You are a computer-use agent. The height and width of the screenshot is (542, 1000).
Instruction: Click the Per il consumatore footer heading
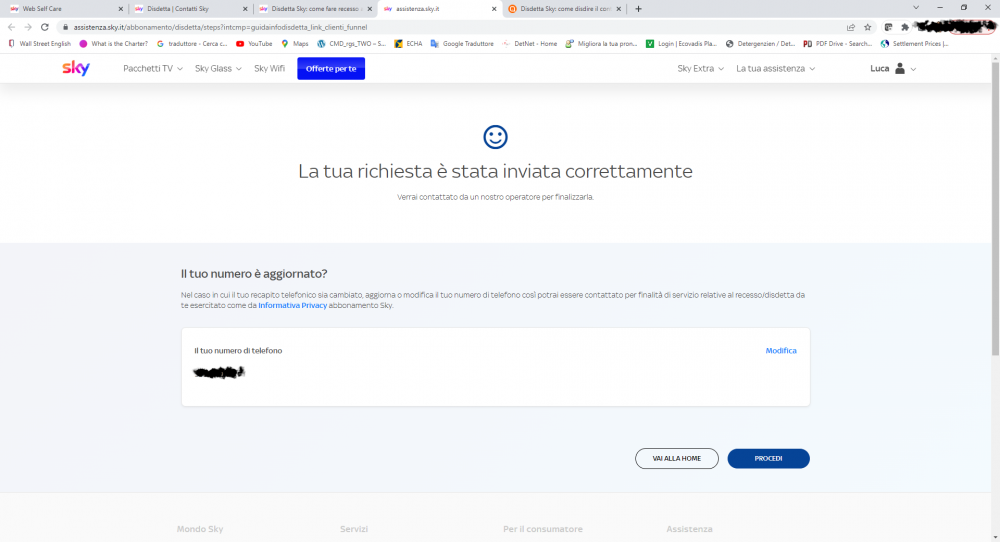tap(543, 529)
